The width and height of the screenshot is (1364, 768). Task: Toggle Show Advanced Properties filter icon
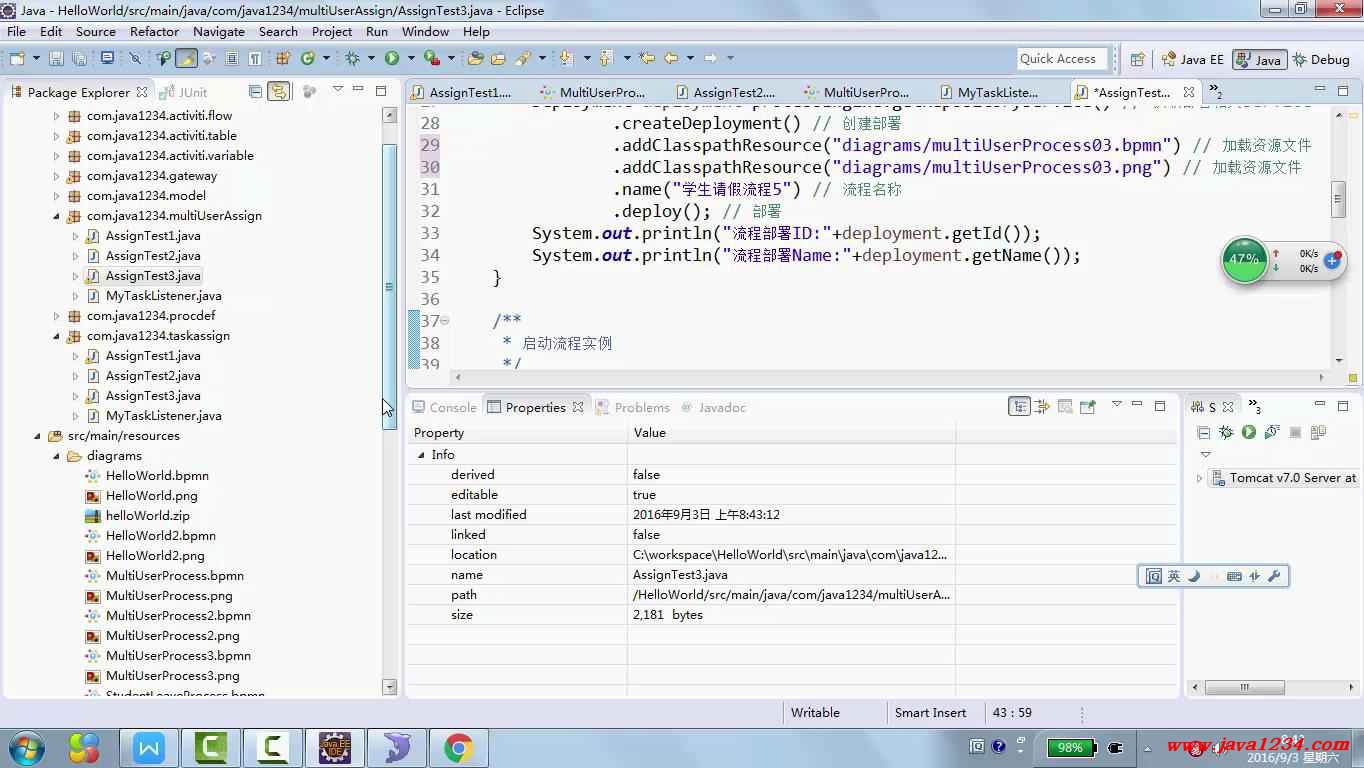click(x=1042, y=407)
